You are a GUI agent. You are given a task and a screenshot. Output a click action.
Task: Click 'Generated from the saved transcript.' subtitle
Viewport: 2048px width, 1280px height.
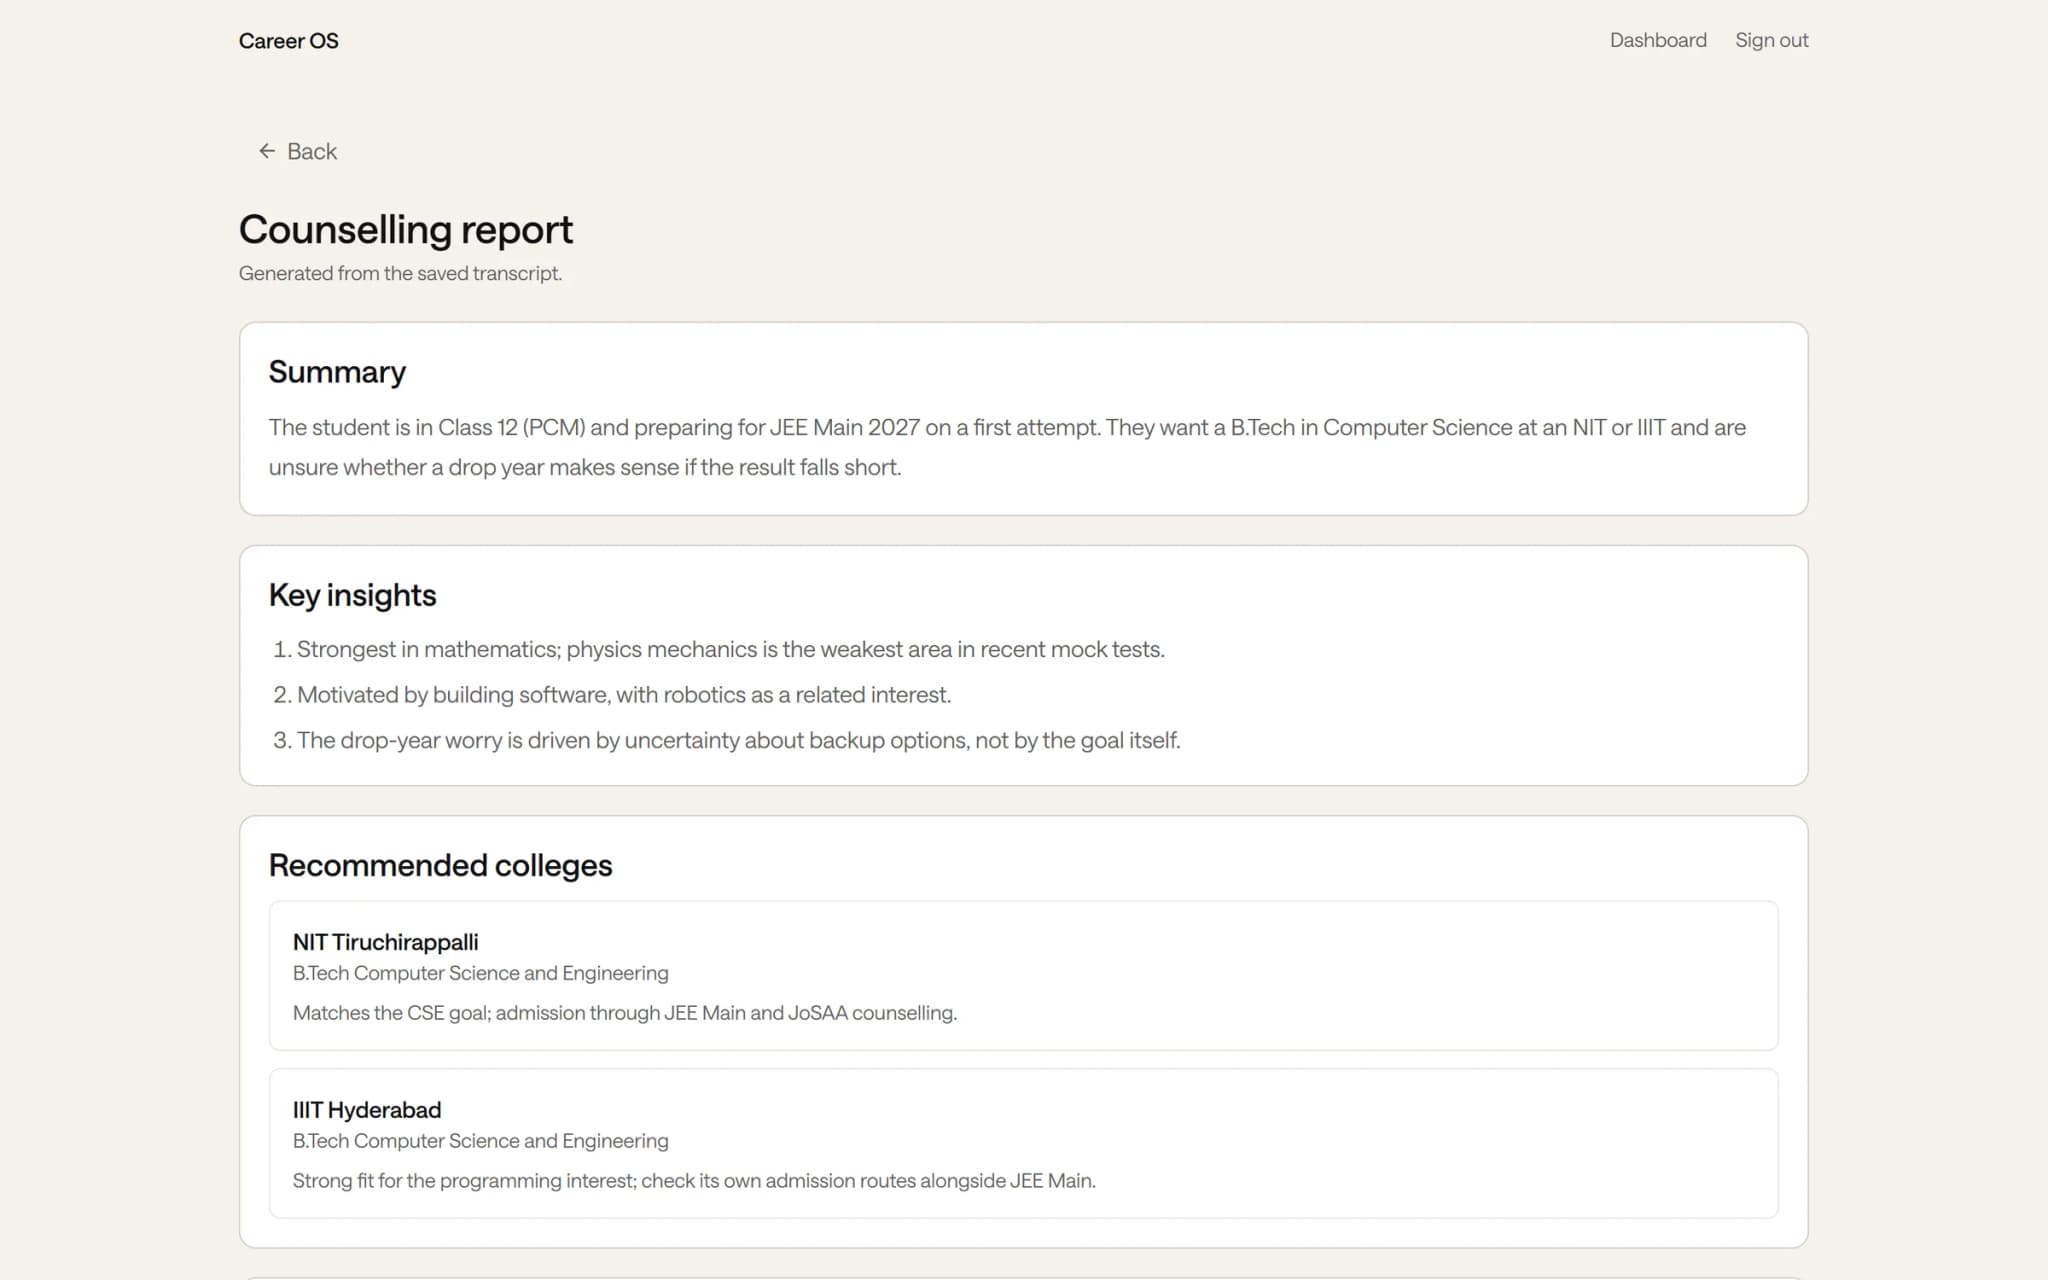pos(400,273)
